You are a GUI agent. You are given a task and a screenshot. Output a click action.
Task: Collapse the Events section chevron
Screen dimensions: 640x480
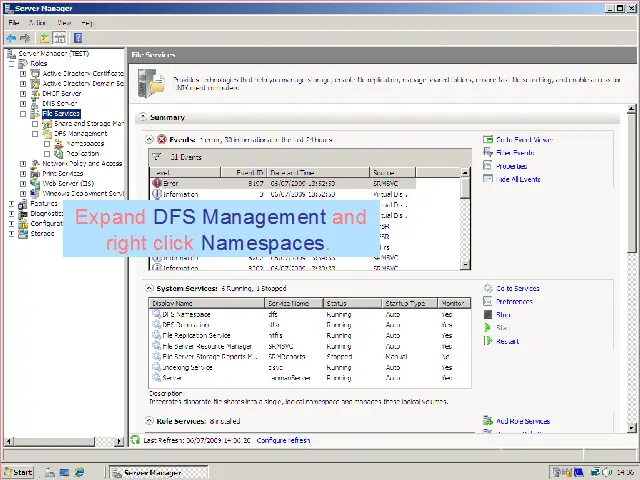click(x=149, y=140)
